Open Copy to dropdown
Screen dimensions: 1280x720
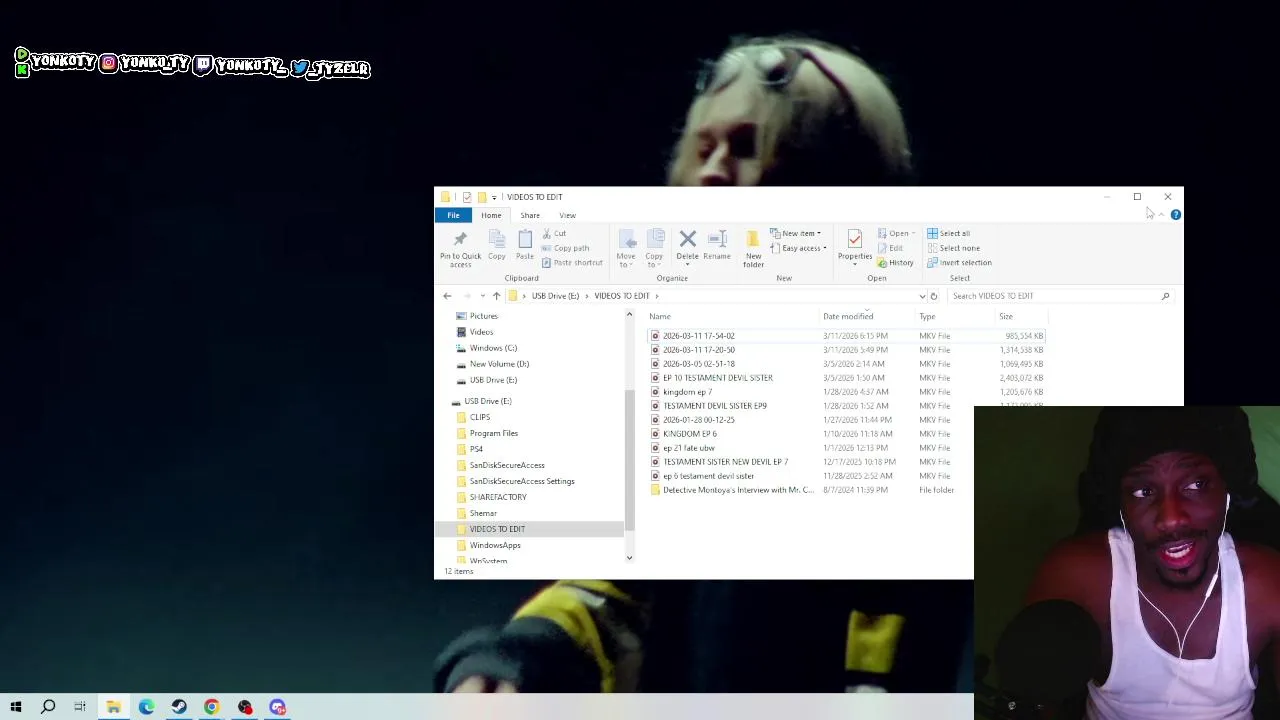654,247
